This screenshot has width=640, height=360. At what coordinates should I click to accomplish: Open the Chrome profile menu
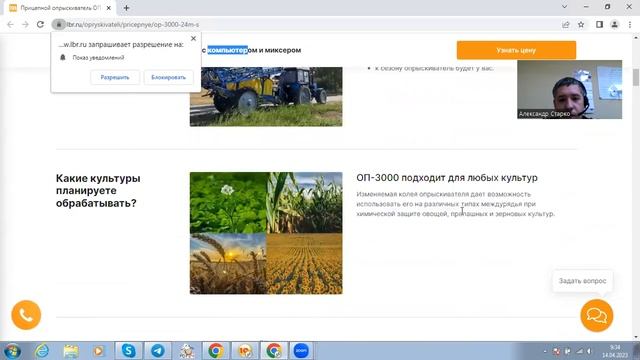pyautogui.click(x=614, y=24)
